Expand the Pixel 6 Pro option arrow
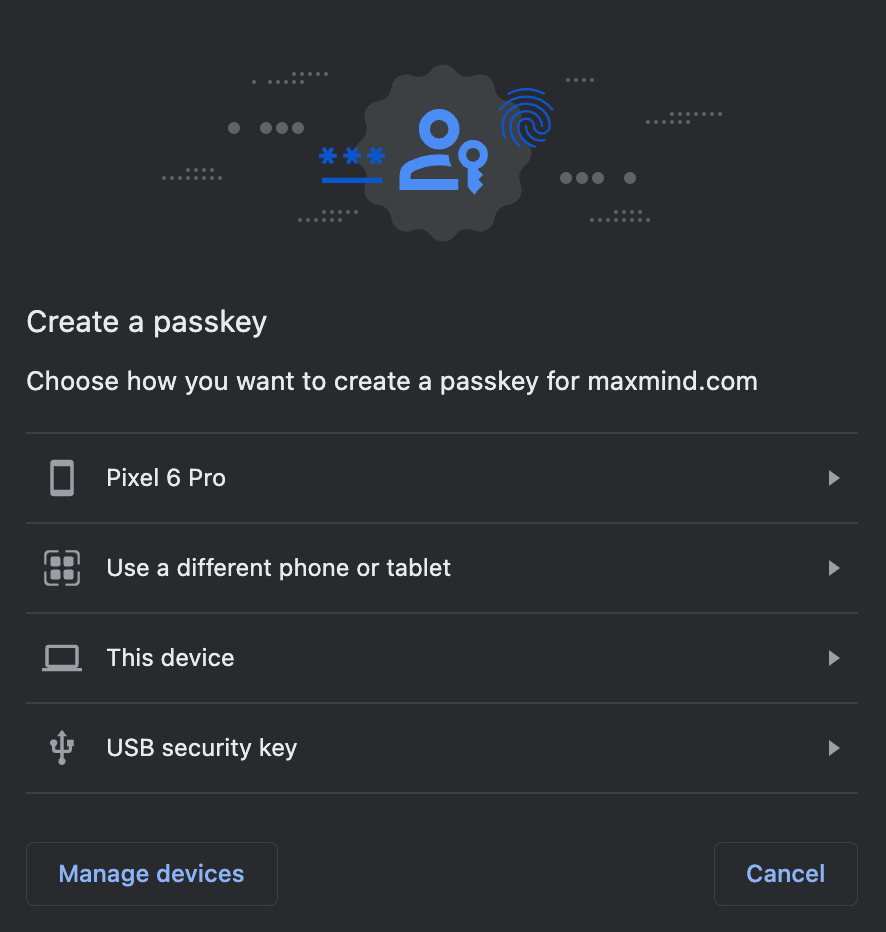This screenshot has width=886, height=932. pos(834,478)
